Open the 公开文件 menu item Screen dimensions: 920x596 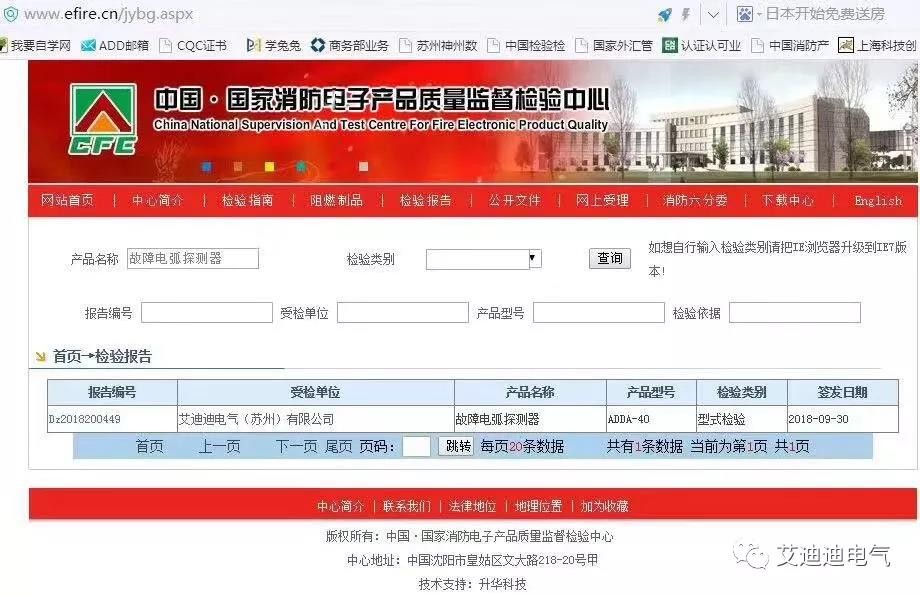(515, 201)
